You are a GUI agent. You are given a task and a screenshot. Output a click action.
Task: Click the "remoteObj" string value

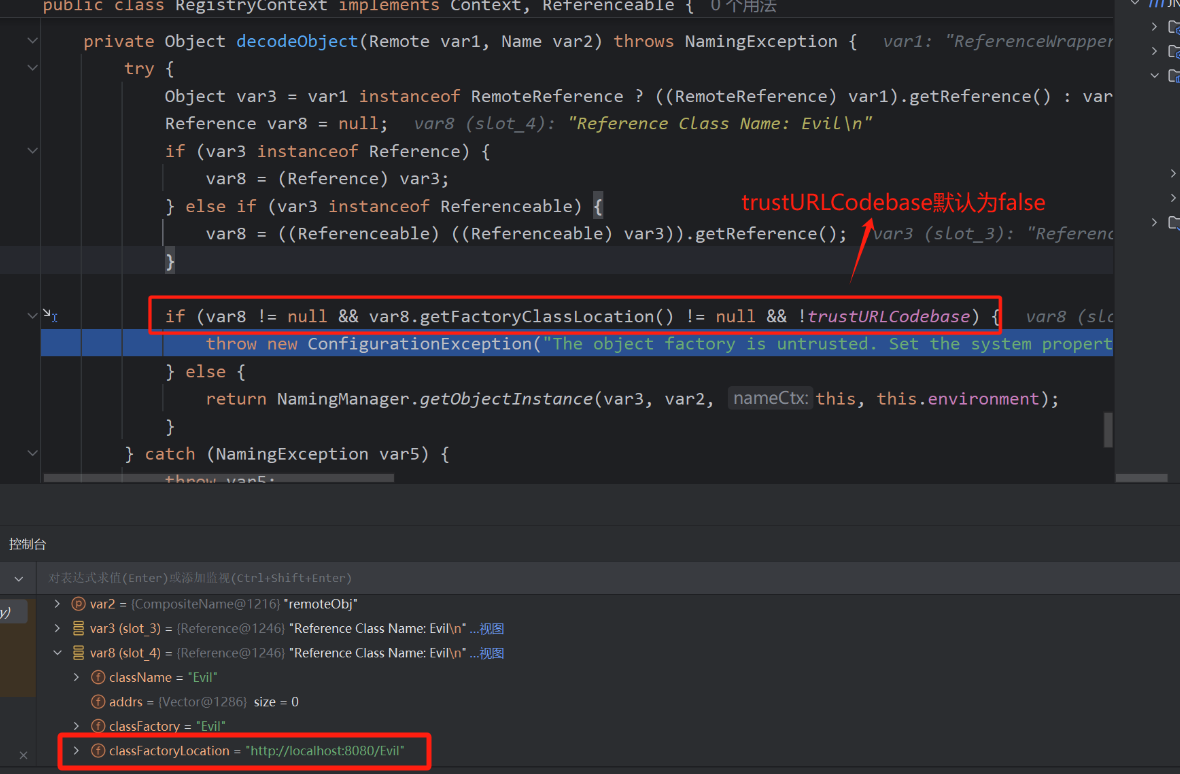[x=321, y=604]
